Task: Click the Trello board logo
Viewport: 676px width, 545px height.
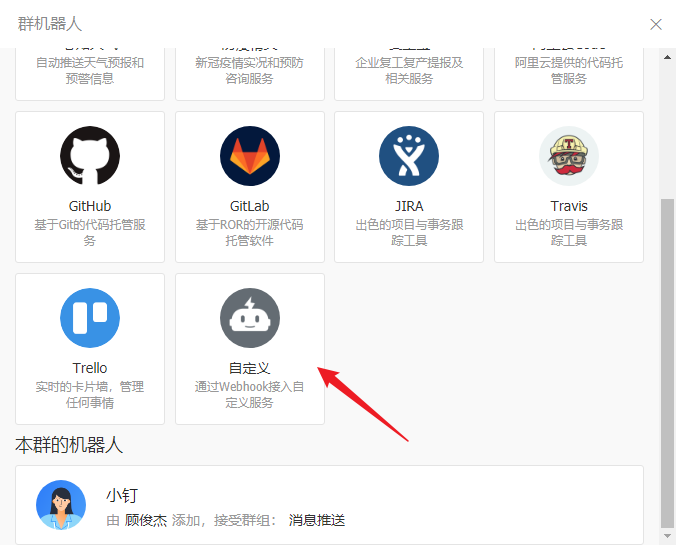Action: pyautogui.click(x=90, y=318)
